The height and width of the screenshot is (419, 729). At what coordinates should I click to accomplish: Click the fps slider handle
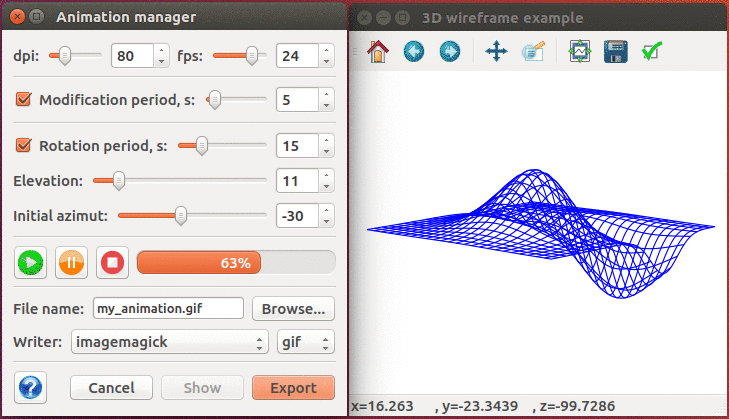[252, 56]
